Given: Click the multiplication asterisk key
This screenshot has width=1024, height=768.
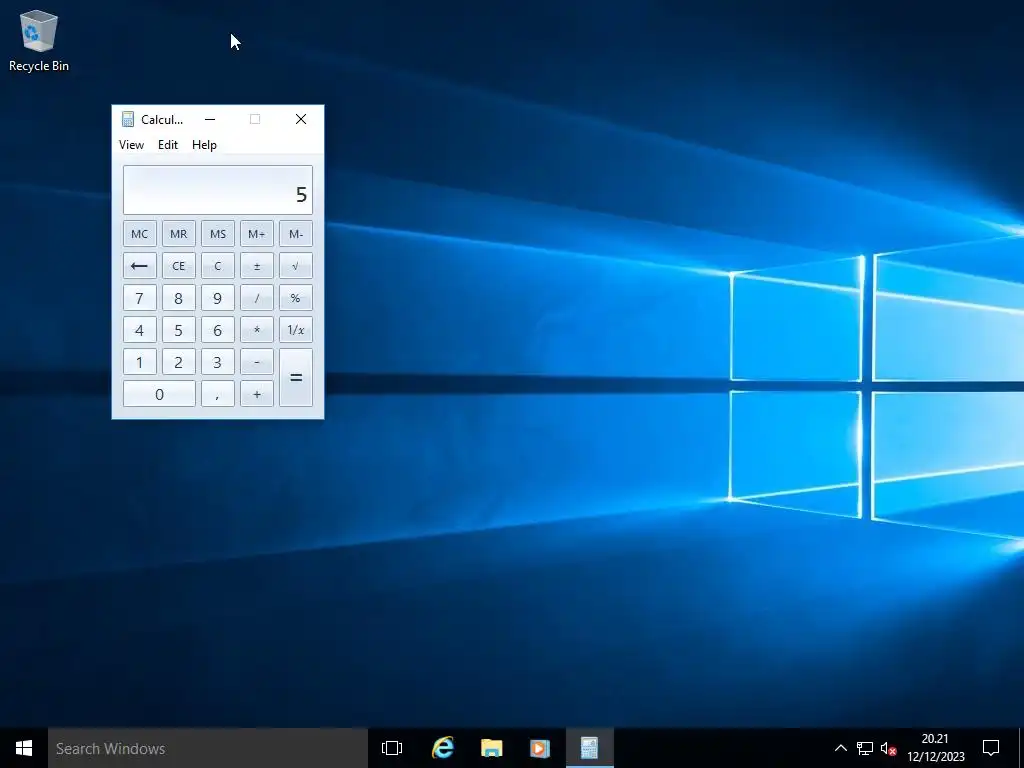Looking at the screenshot, I should point(257,330).
